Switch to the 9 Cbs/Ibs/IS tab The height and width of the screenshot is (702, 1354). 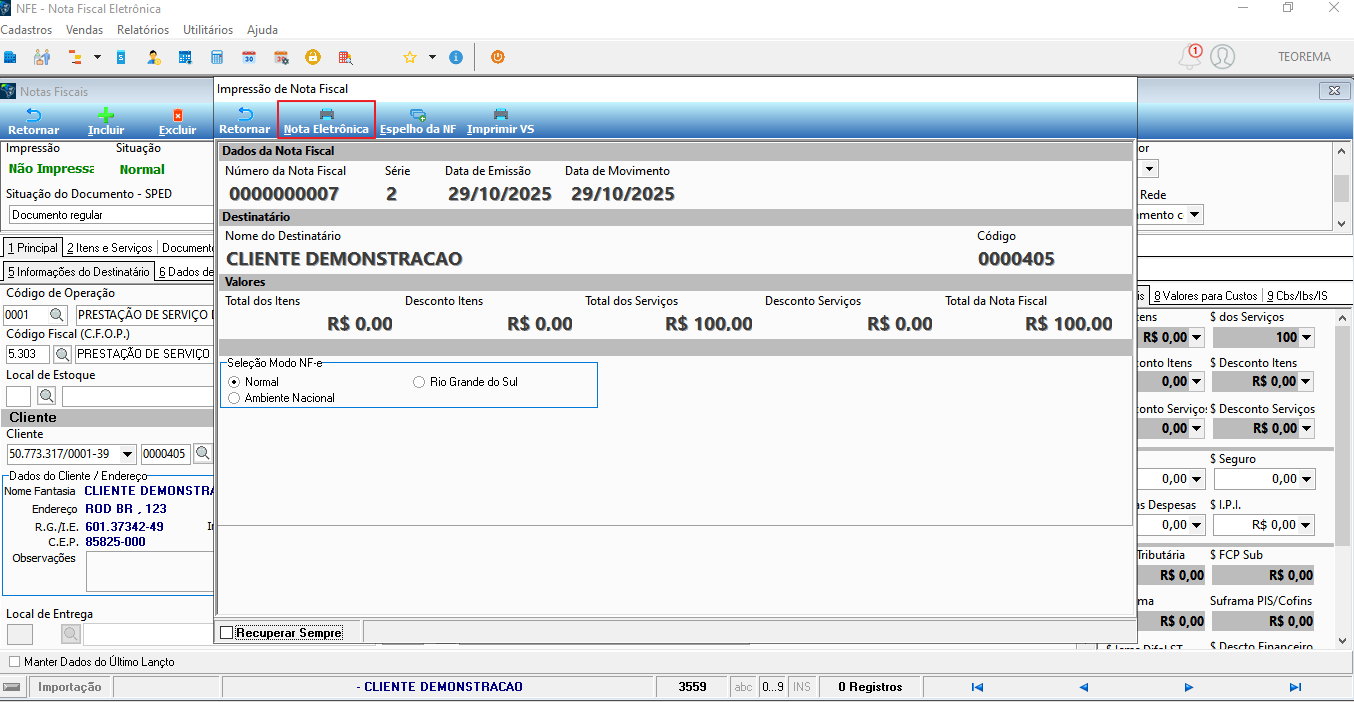click(x=1297, y=296)
